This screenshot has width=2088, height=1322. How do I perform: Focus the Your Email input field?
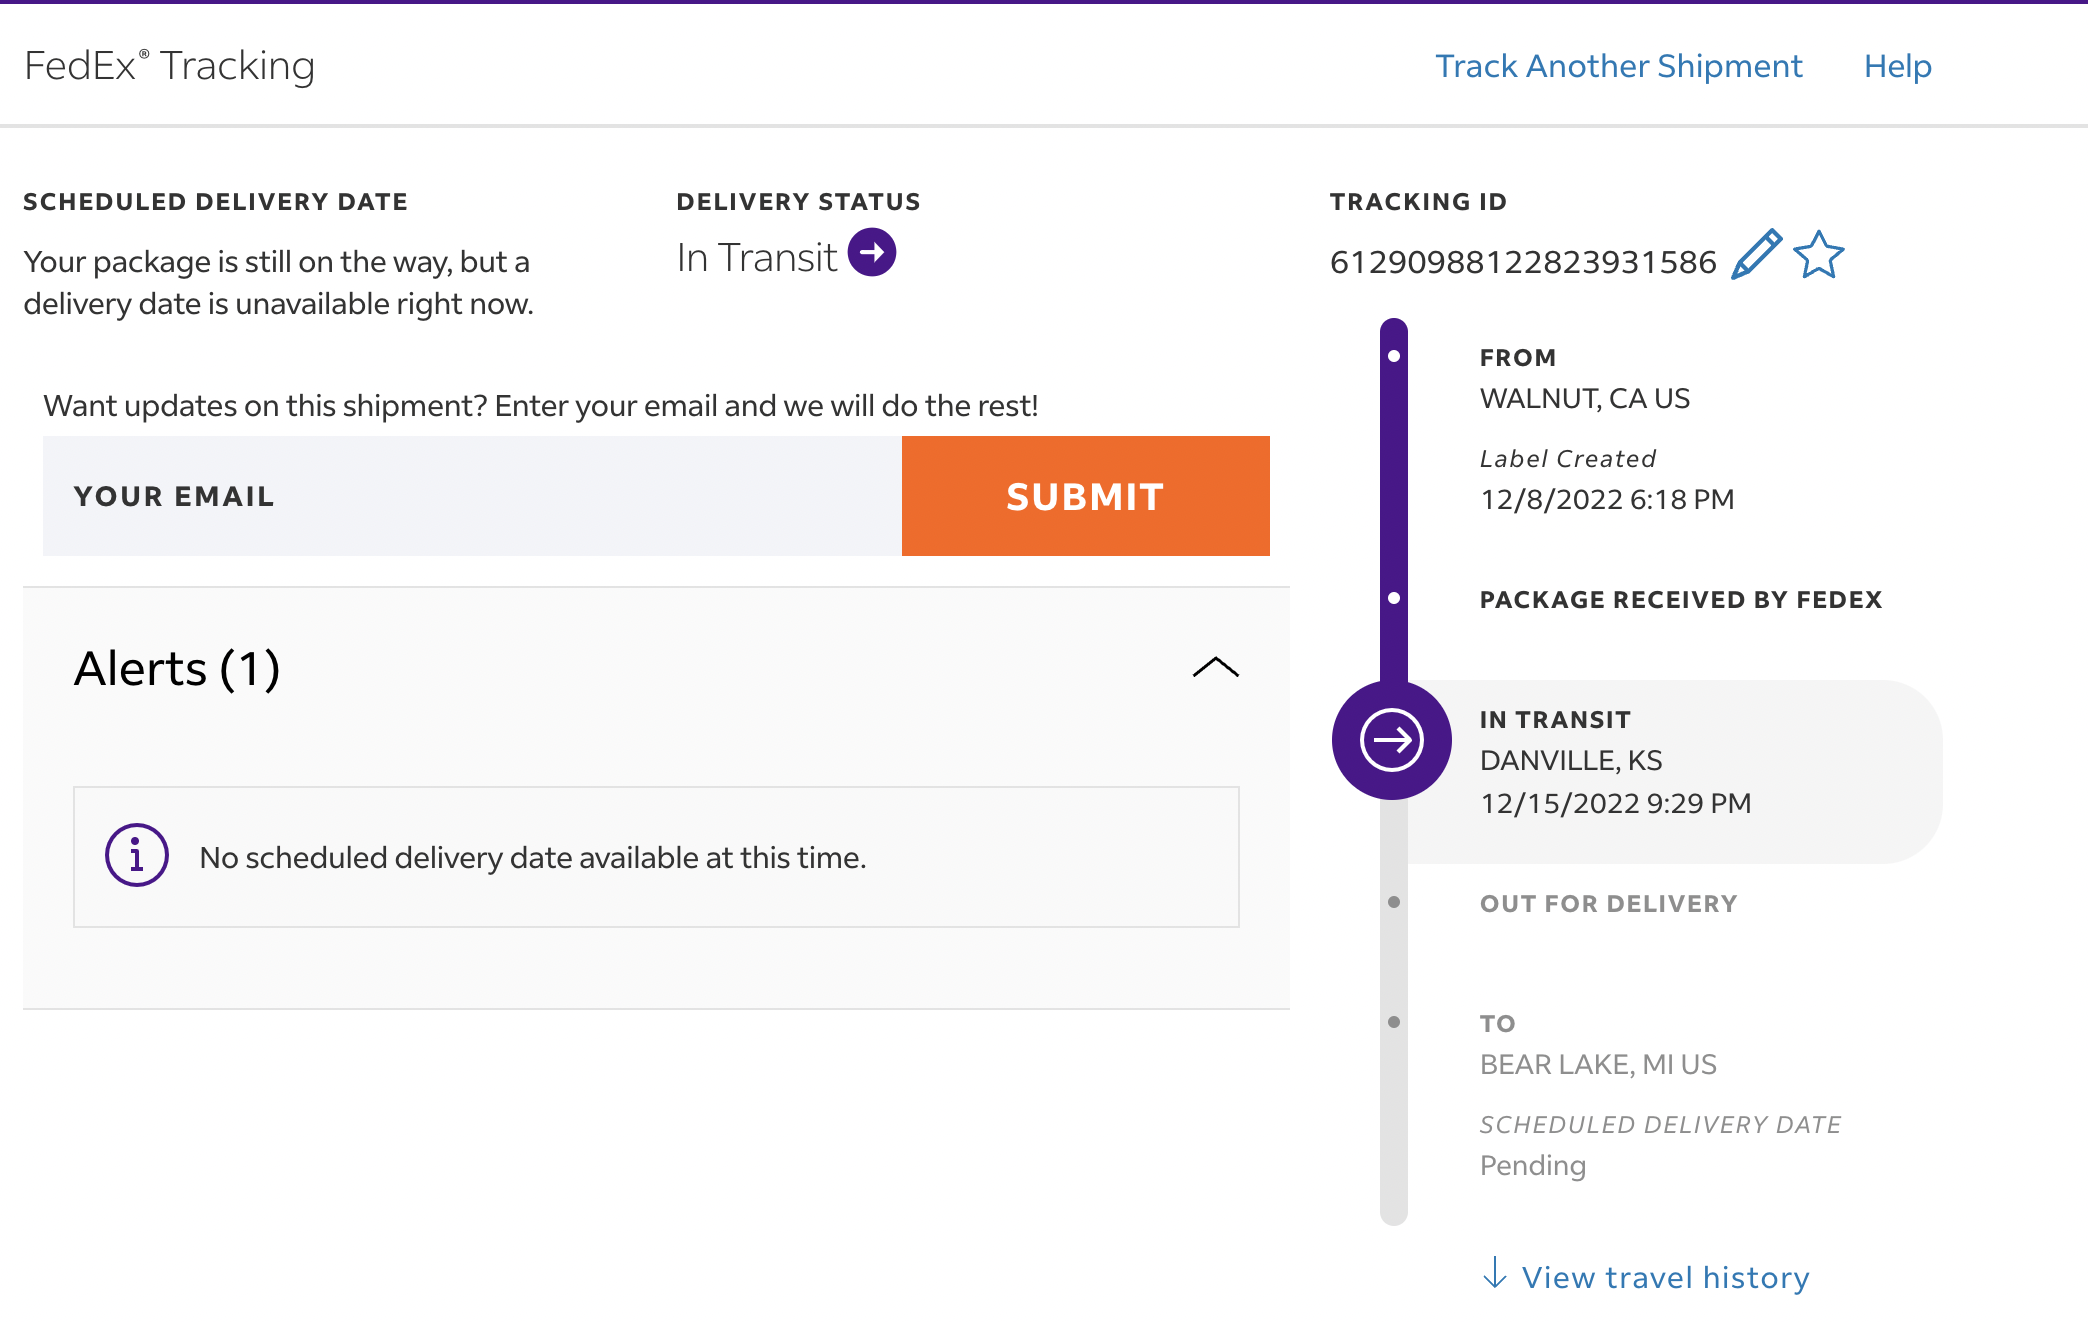472,496
